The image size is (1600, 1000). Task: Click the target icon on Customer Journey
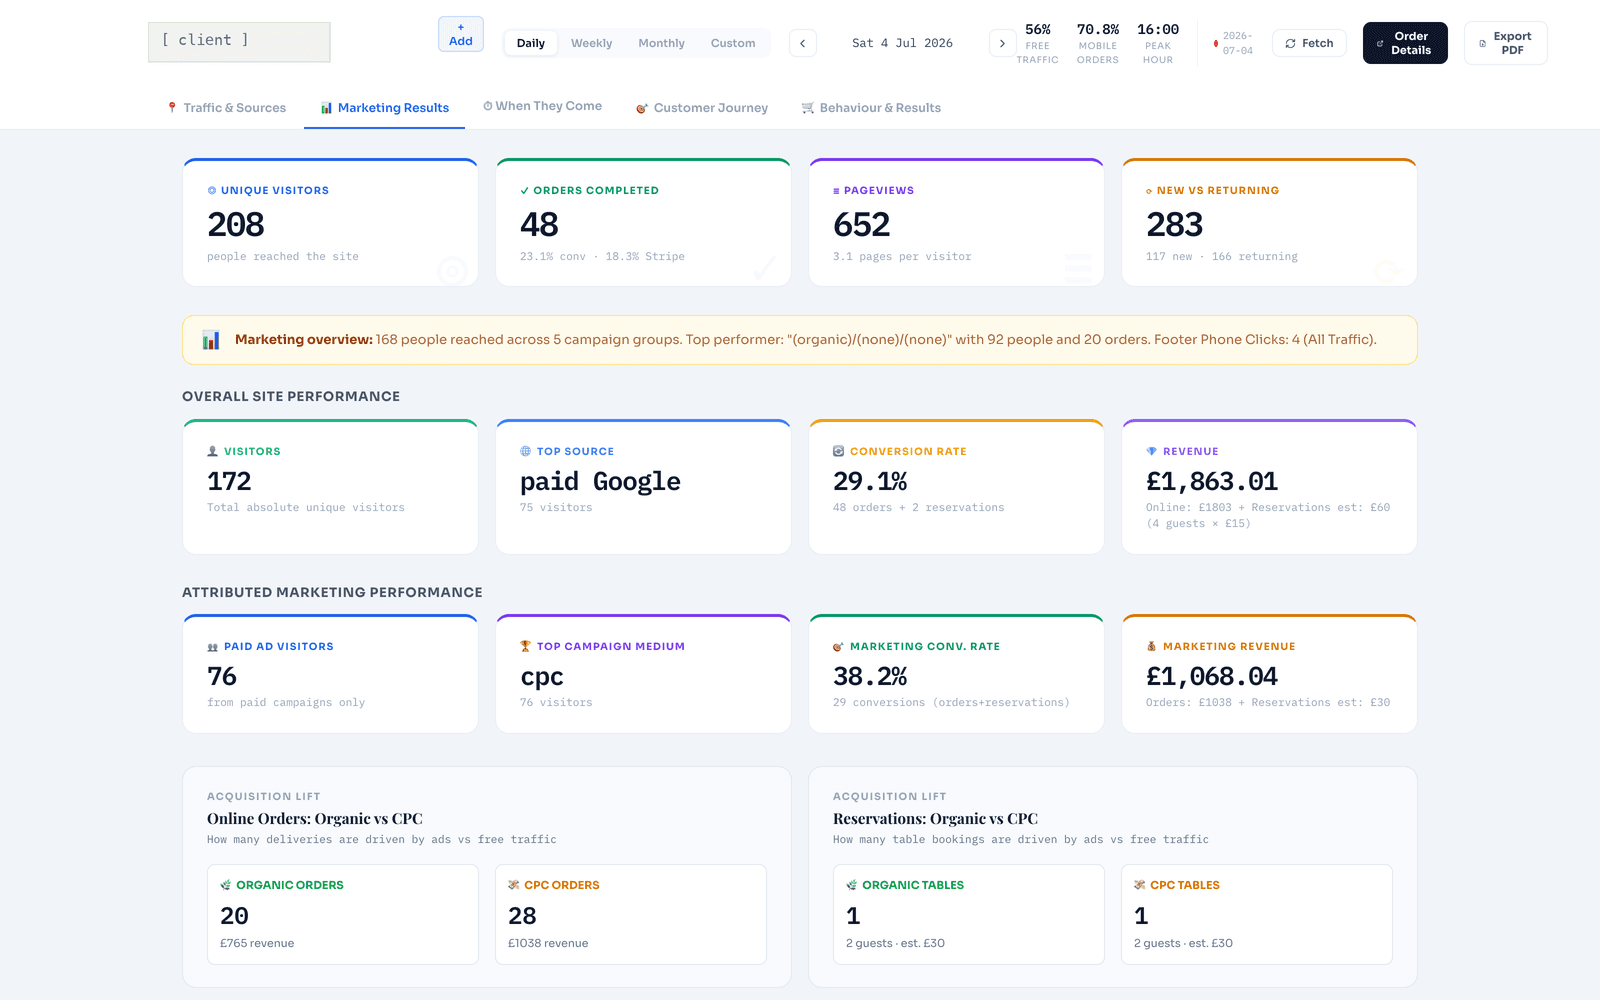[x=642, y=108]
